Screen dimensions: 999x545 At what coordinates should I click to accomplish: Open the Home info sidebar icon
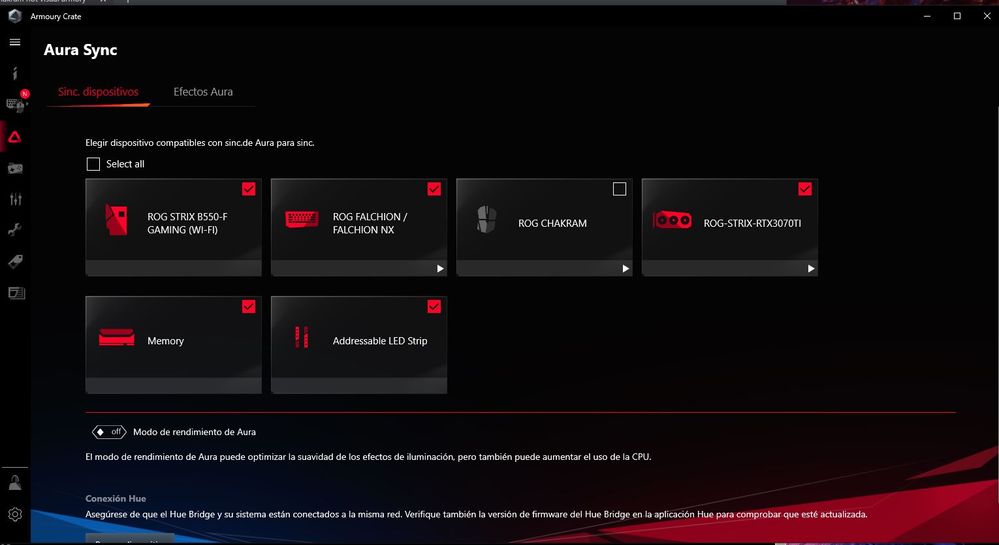(15, 73)
